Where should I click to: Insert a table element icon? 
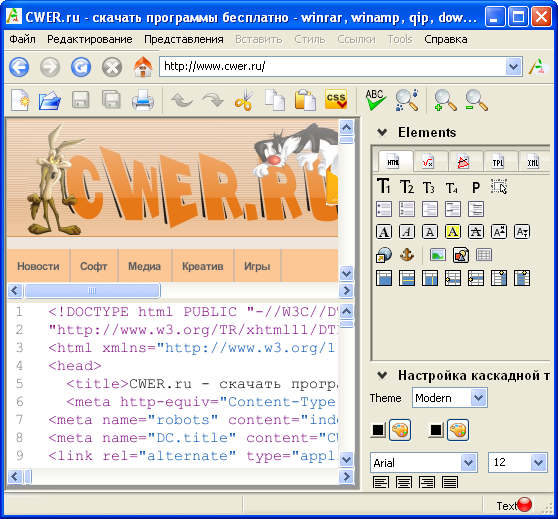click(x=484, y=255)
